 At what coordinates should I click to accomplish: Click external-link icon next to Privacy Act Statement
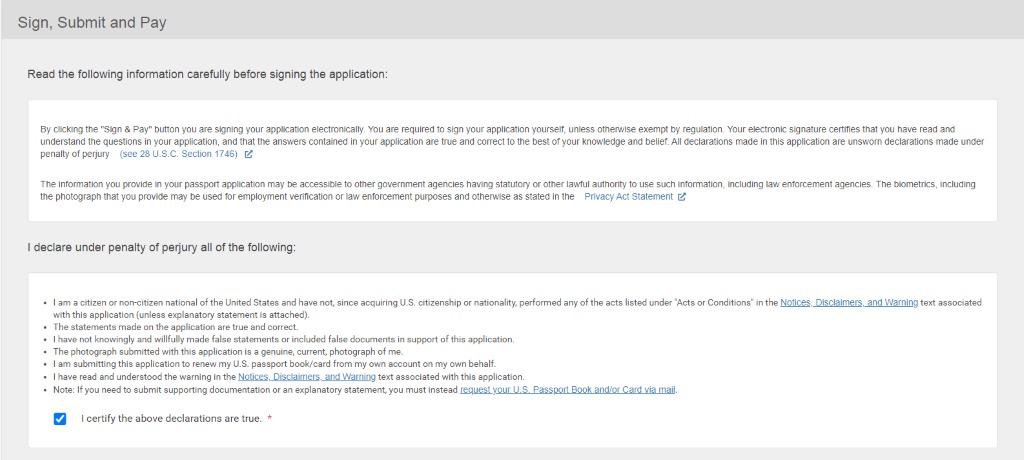[682, 197]
